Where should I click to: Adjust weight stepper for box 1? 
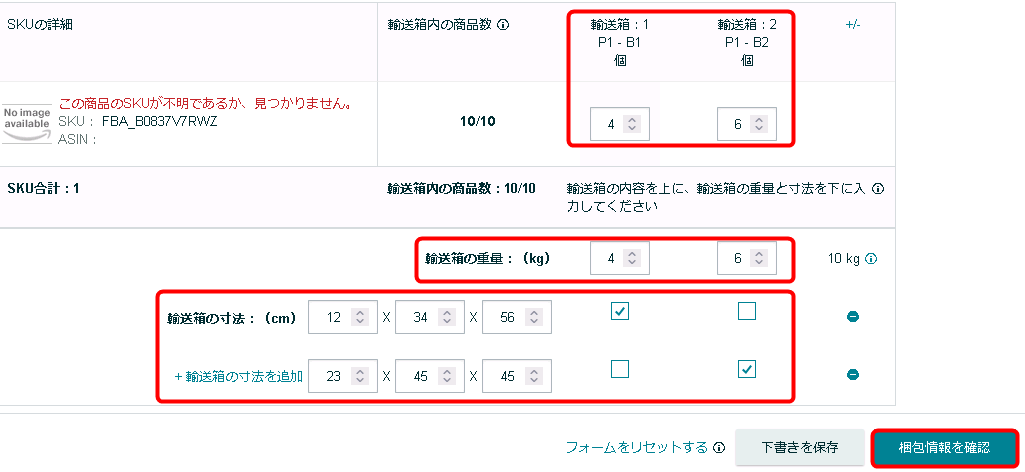(x=632, y=258)
